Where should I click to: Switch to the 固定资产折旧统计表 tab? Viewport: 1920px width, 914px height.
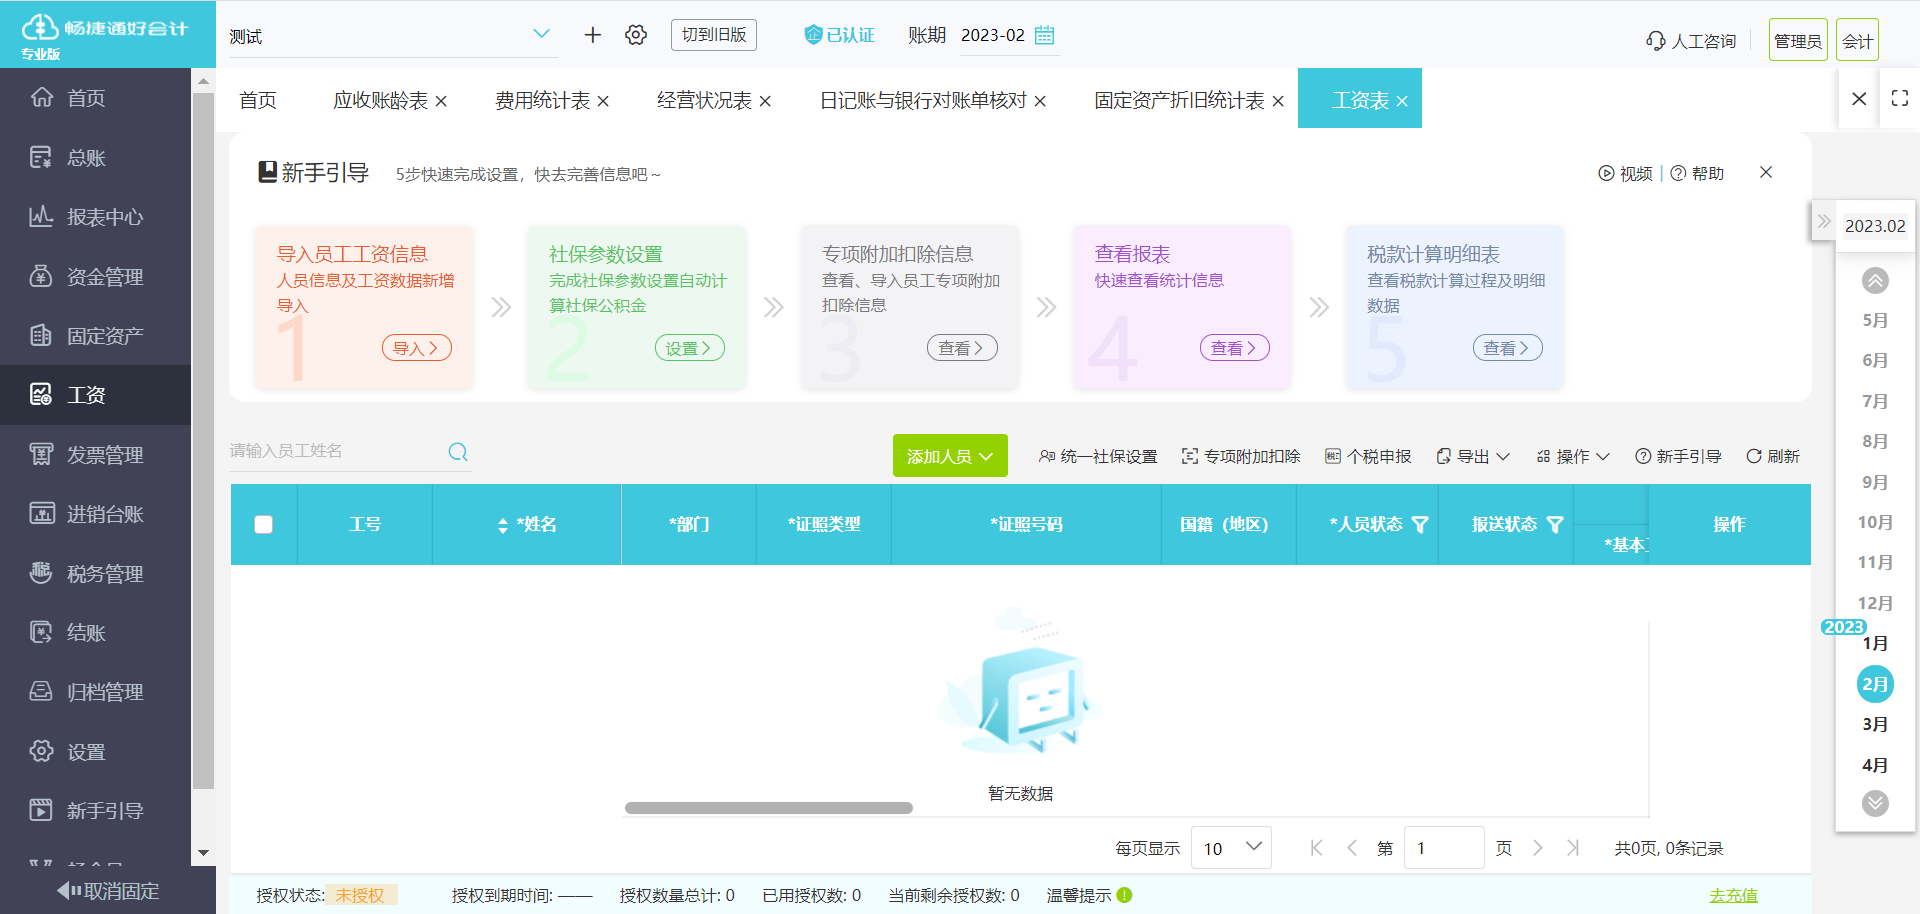point(1177,100)
